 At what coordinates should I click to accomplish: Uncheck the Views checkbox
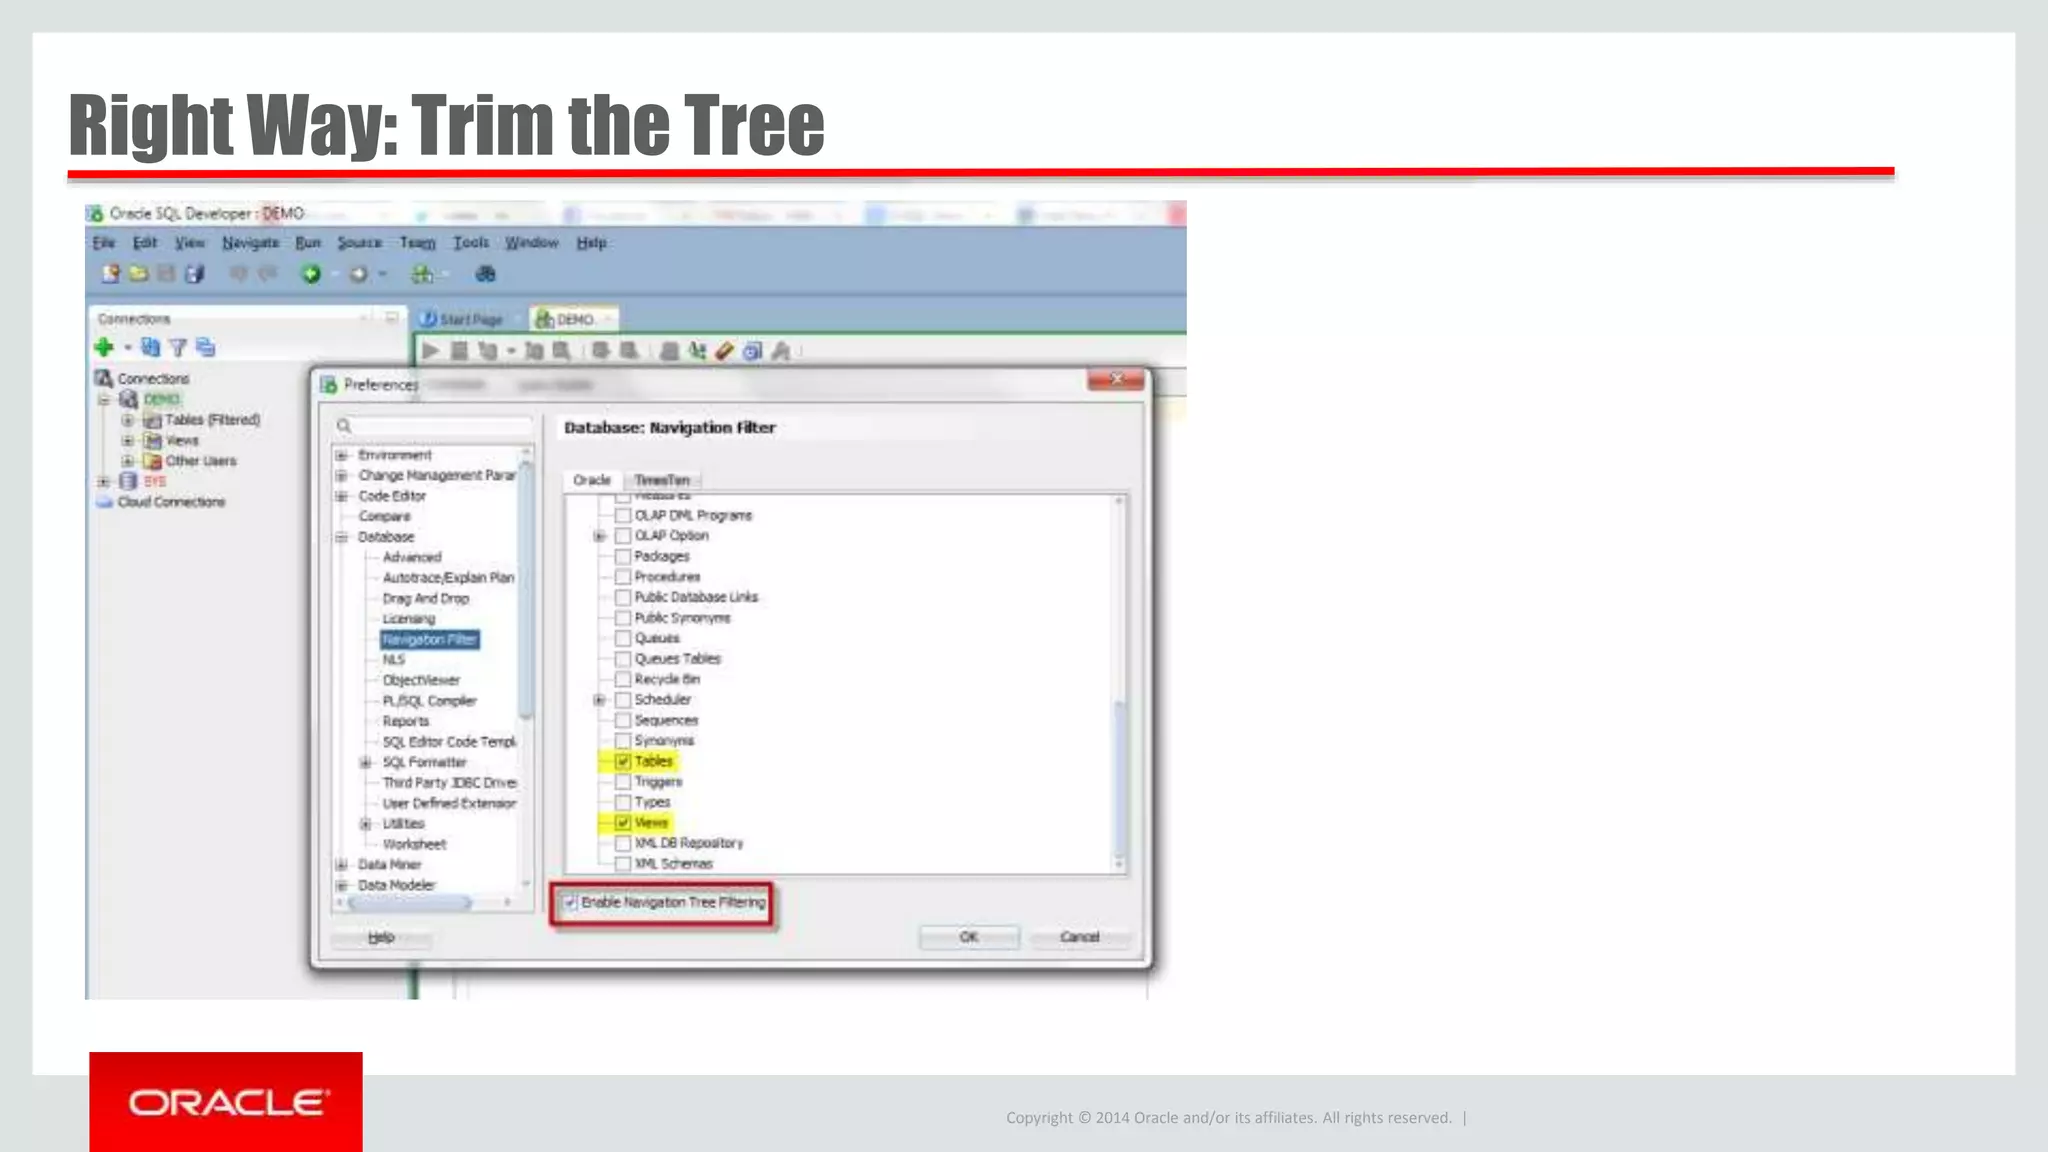[623, 823]
